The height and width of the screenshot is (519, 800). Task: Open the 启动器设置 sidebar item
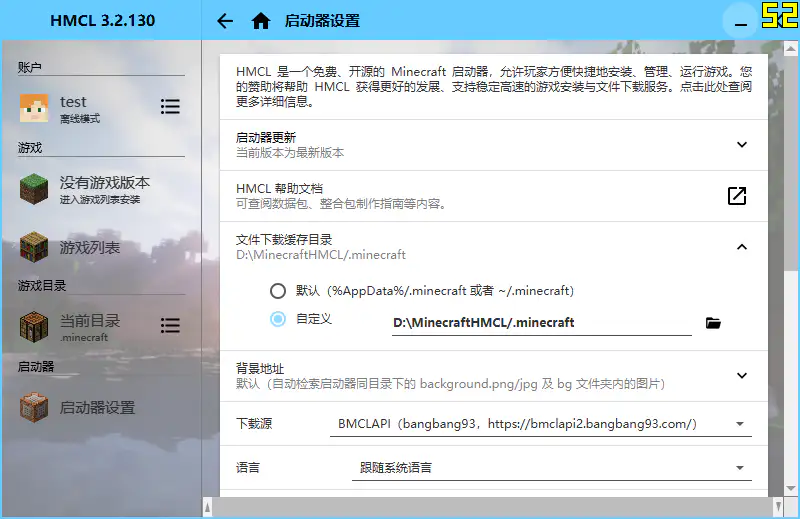click(x=102, y=407)
